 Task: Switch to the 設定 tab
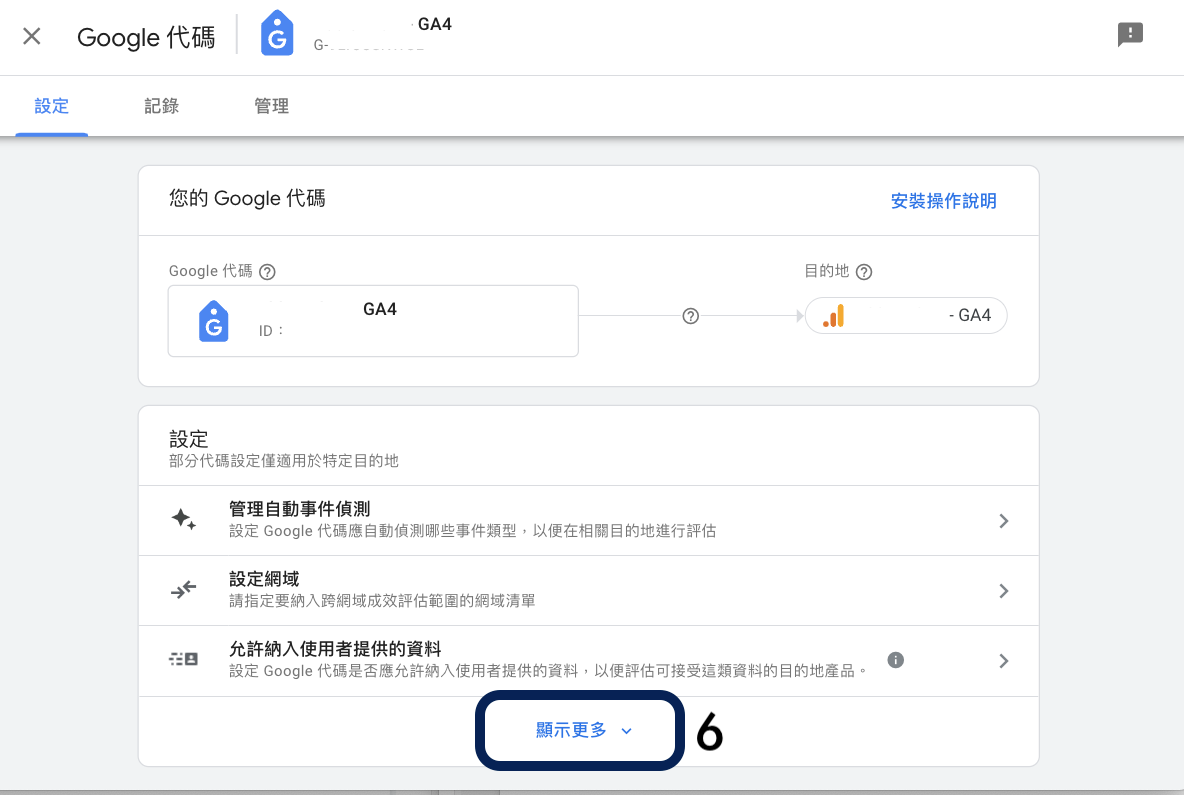click(x=51, y=106)
